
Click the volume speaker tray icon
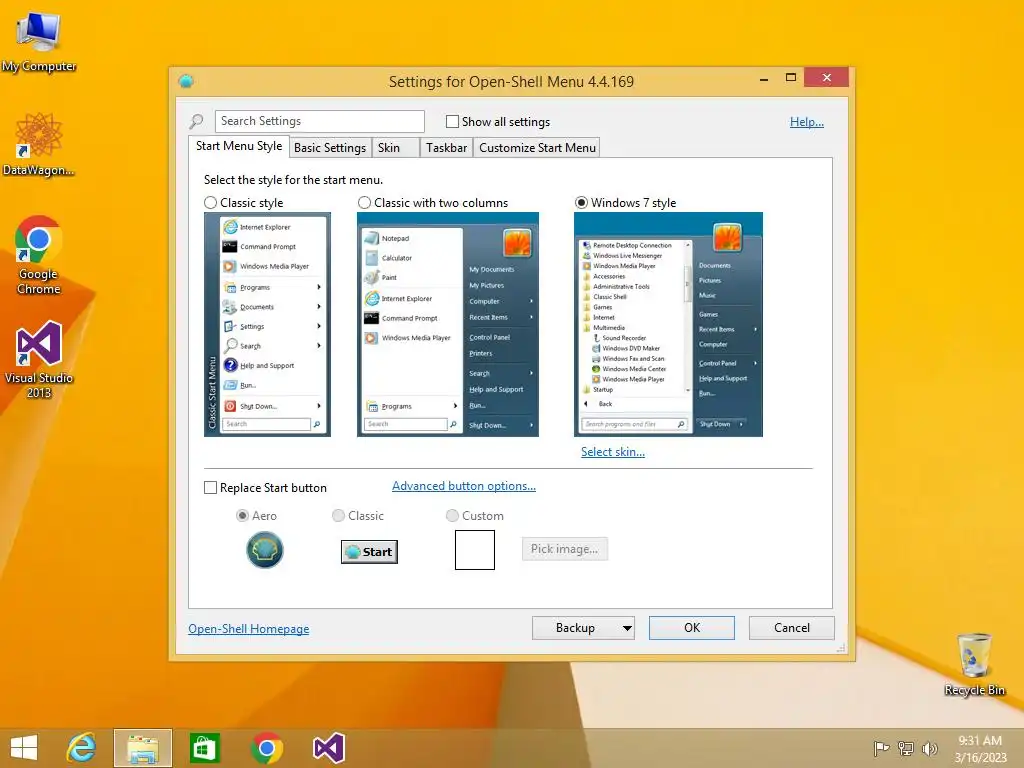pyautogui.click(x=929, y=748)
